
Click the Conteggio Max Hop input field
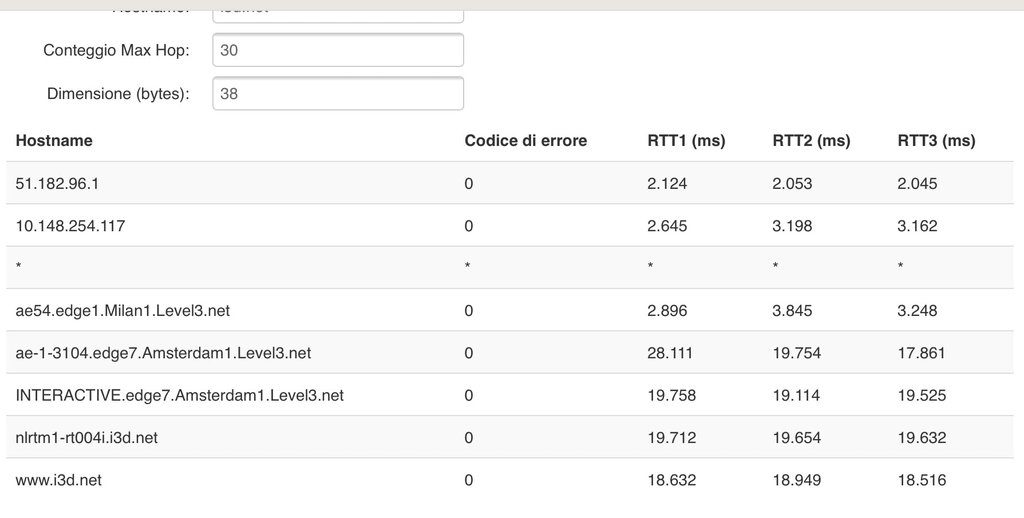pyautogui.click(x=338, y=50)
